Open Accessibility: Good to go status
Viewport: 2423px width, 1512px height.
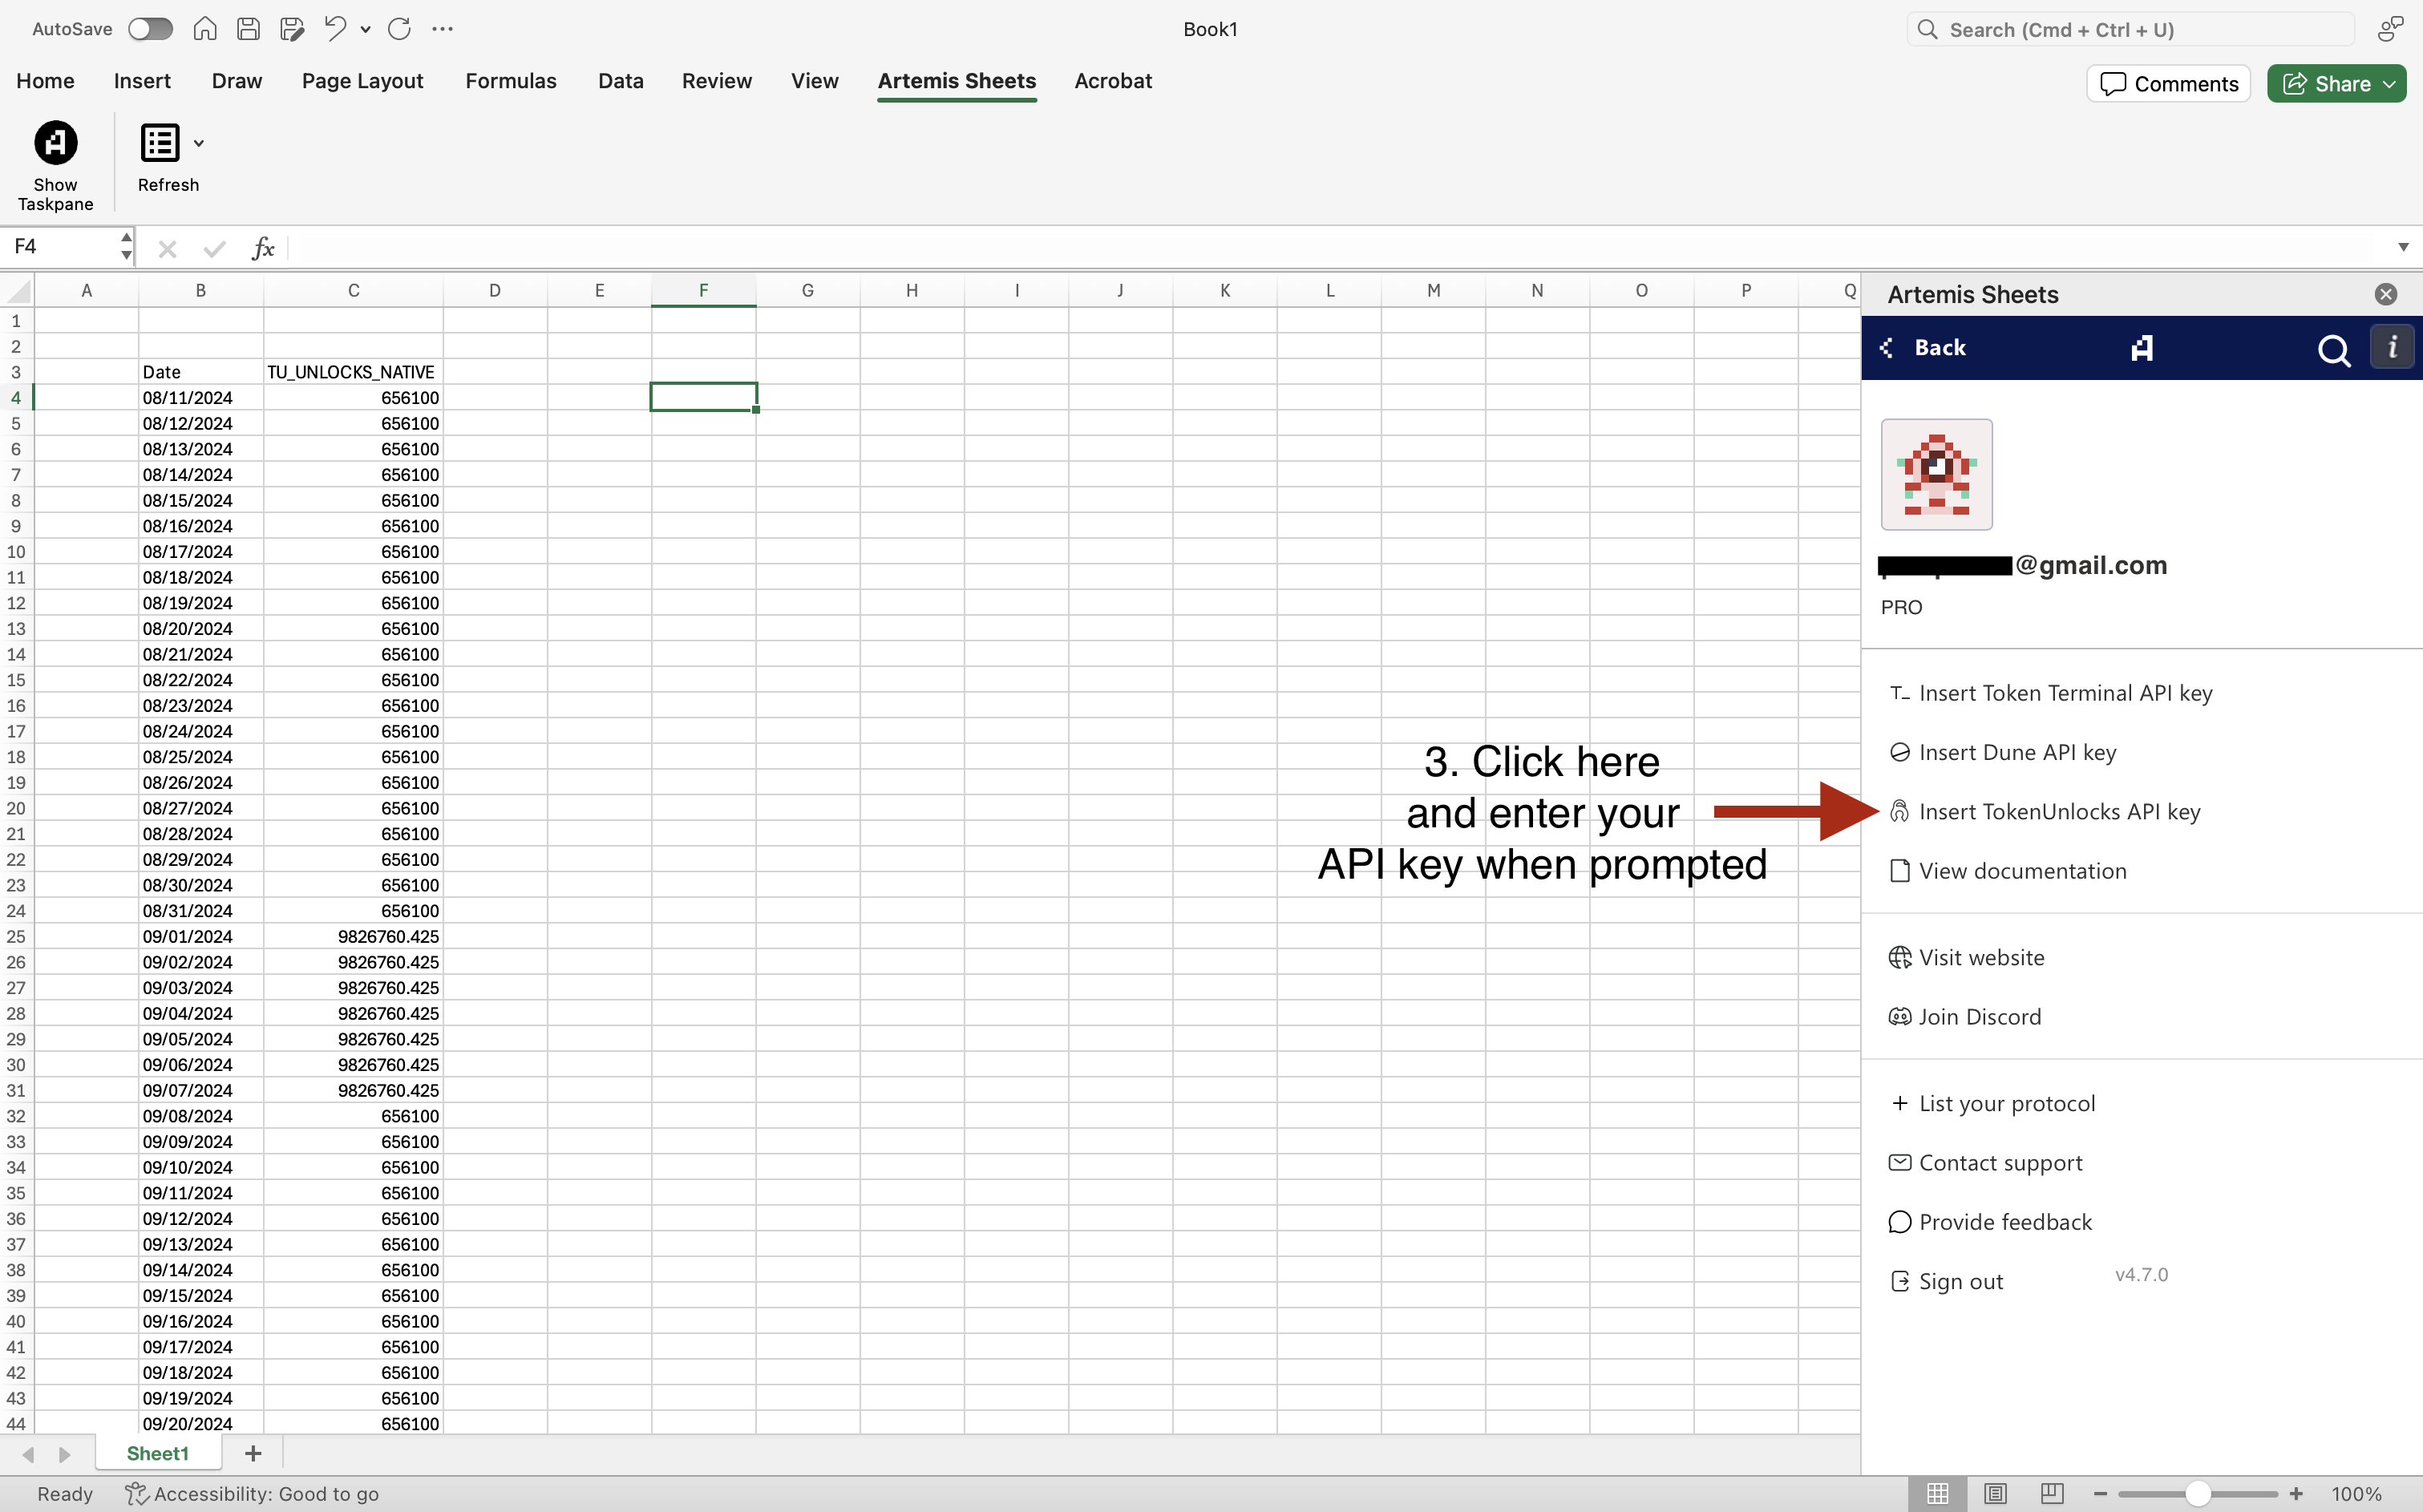point(252,1494)
